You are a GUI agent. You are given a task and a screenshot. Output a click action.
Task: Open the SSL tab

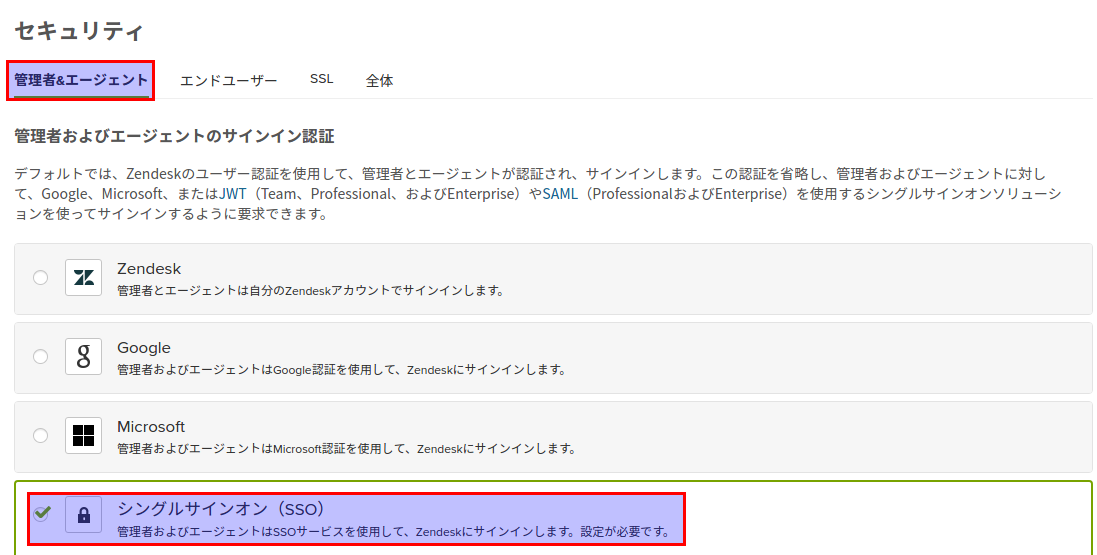pos(321,79)
